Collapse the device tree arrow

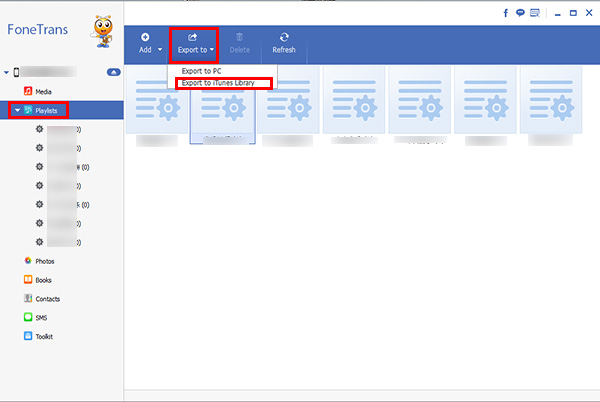click(x=6, y=72)
